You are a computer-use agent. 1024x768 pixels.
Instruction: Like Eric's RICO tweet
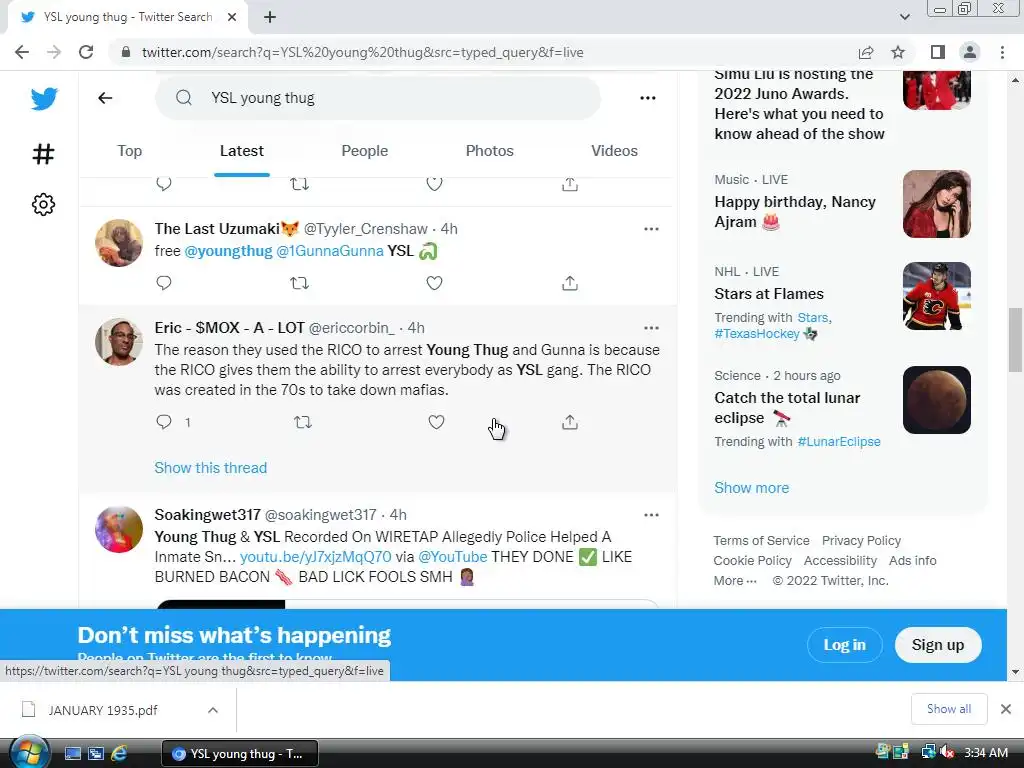pos(436,422)
